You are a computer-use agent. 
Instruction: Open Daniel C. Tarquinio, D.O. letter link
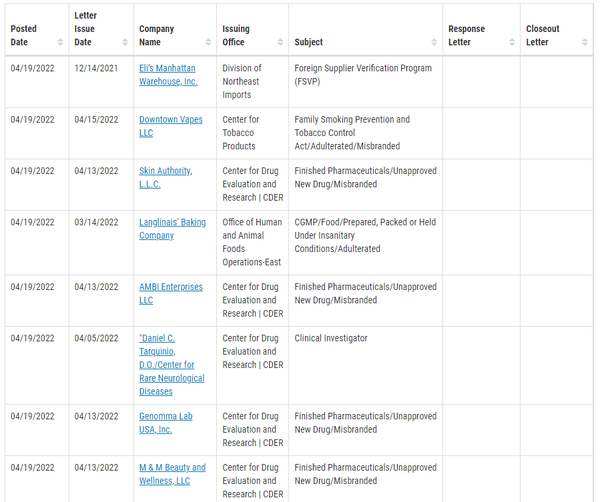(171, 365)
